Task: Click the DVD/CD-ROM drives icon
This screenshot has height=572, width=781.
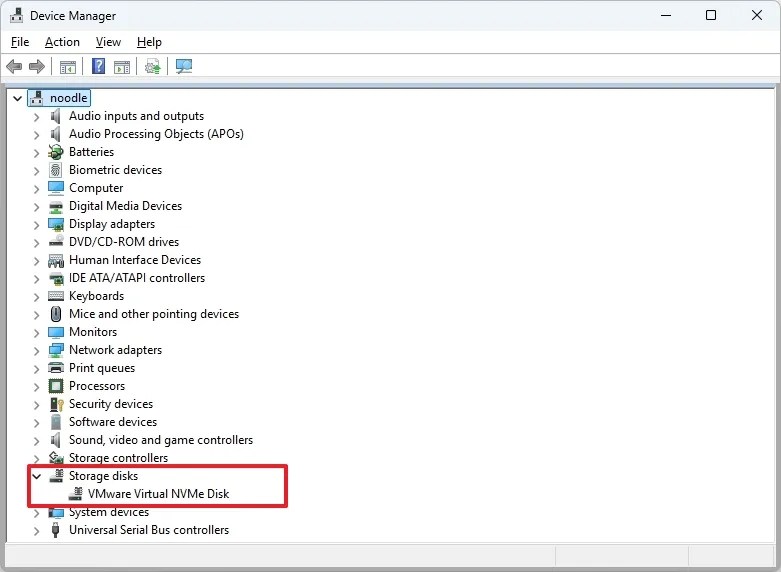Action: pyautogui.click(x=56, y=242)
